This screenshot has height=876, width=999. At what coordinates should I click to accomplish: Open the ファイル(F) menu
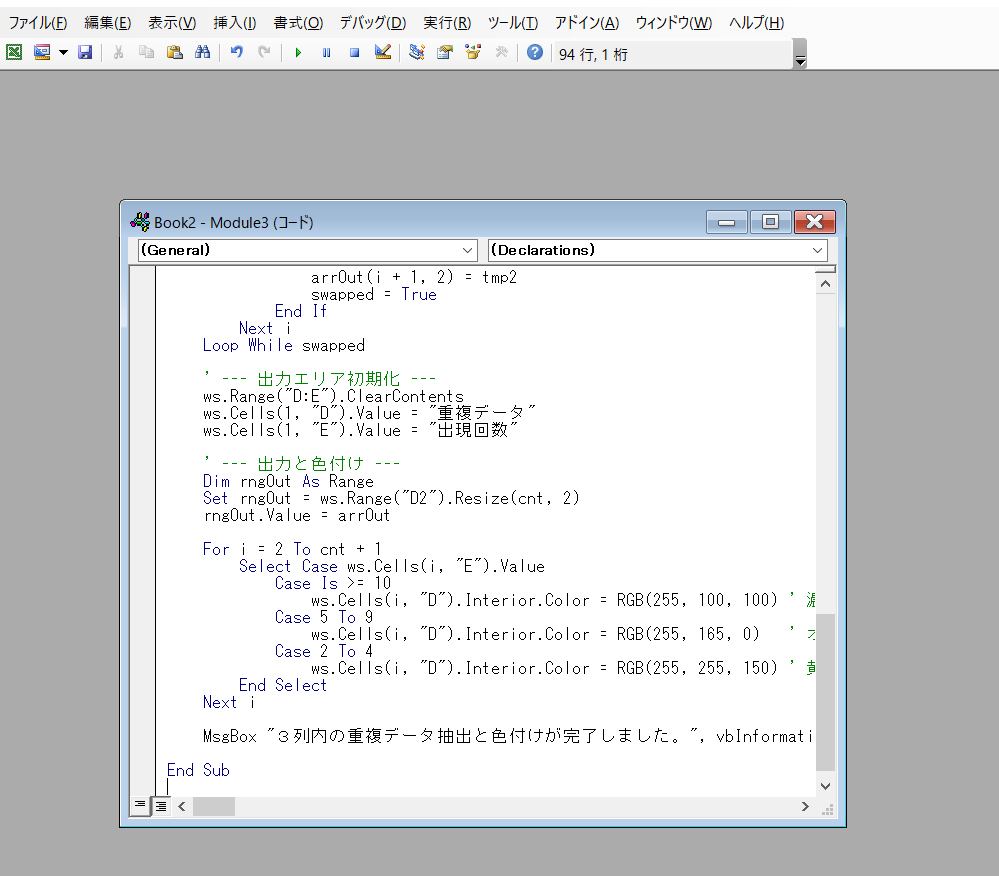coord(38,23)
